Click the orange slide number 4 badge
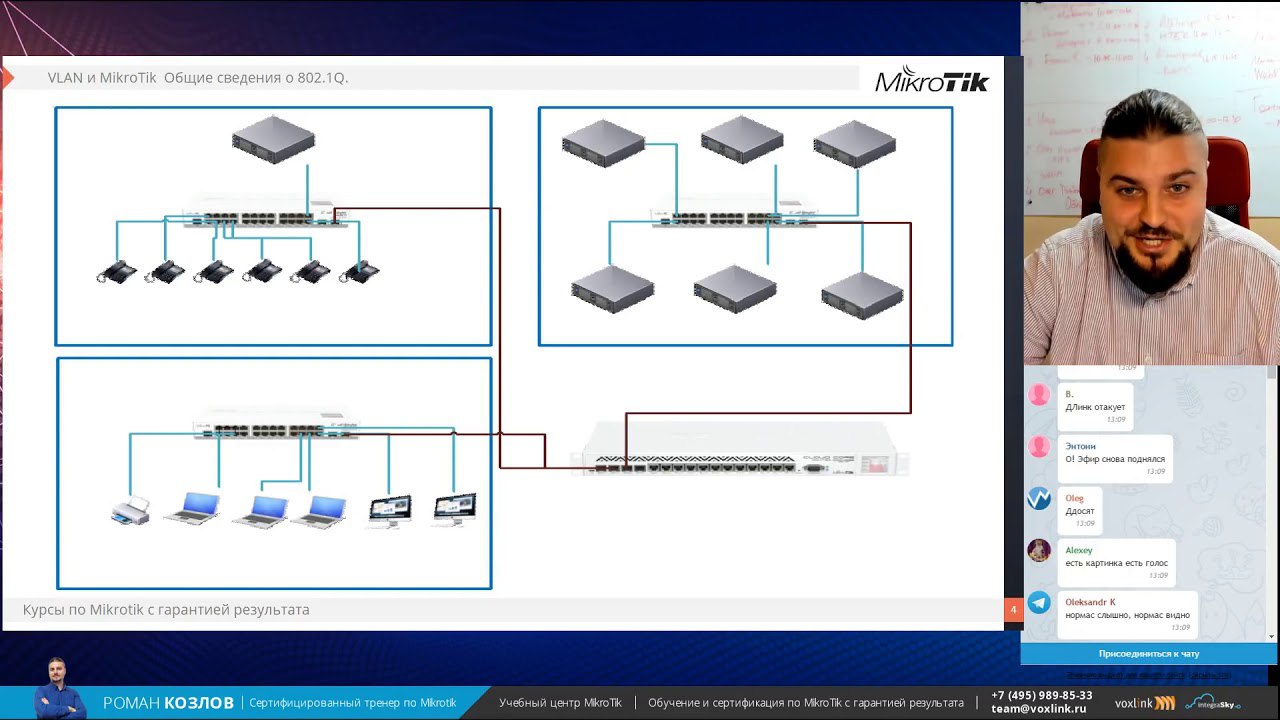Image resolution: width=1280 pixels, height=720 pixels. click(1013, 609)
